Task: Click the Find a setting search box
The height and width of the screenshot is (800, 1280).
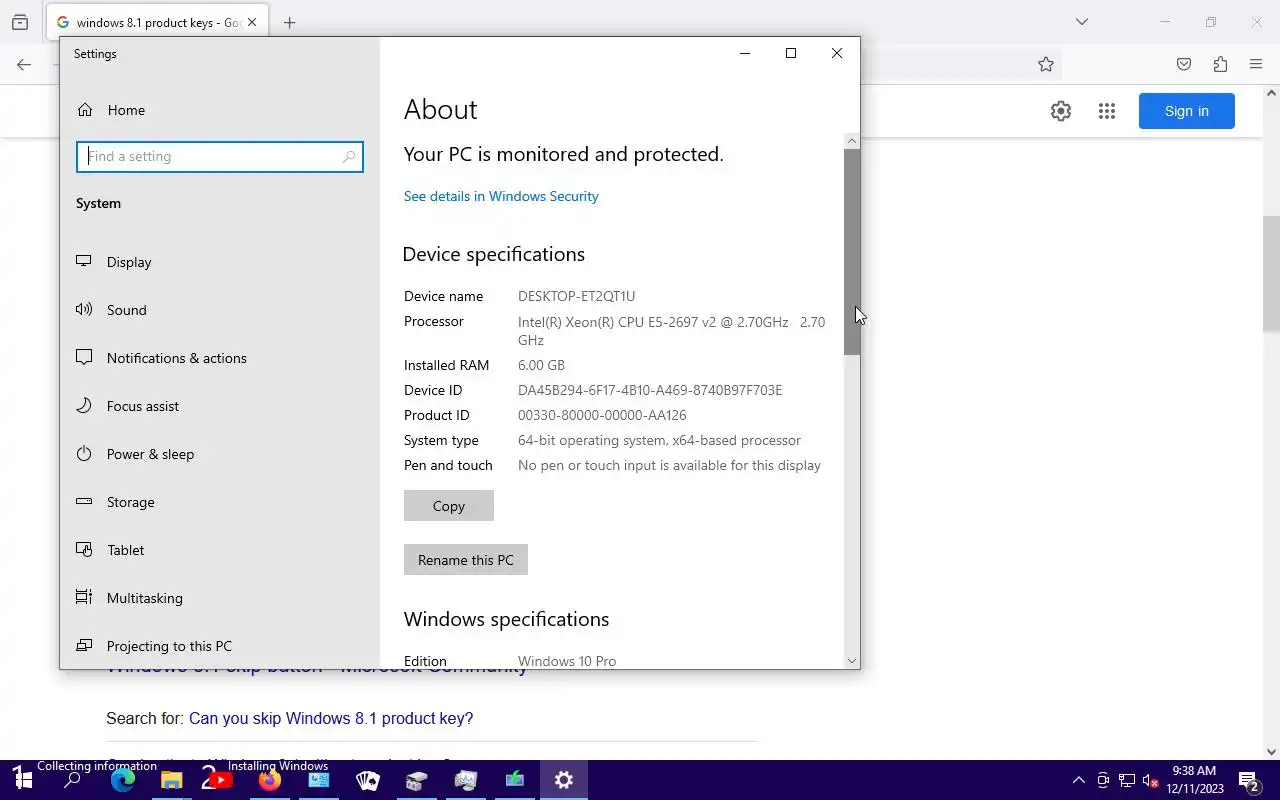Action: [219, 156]
